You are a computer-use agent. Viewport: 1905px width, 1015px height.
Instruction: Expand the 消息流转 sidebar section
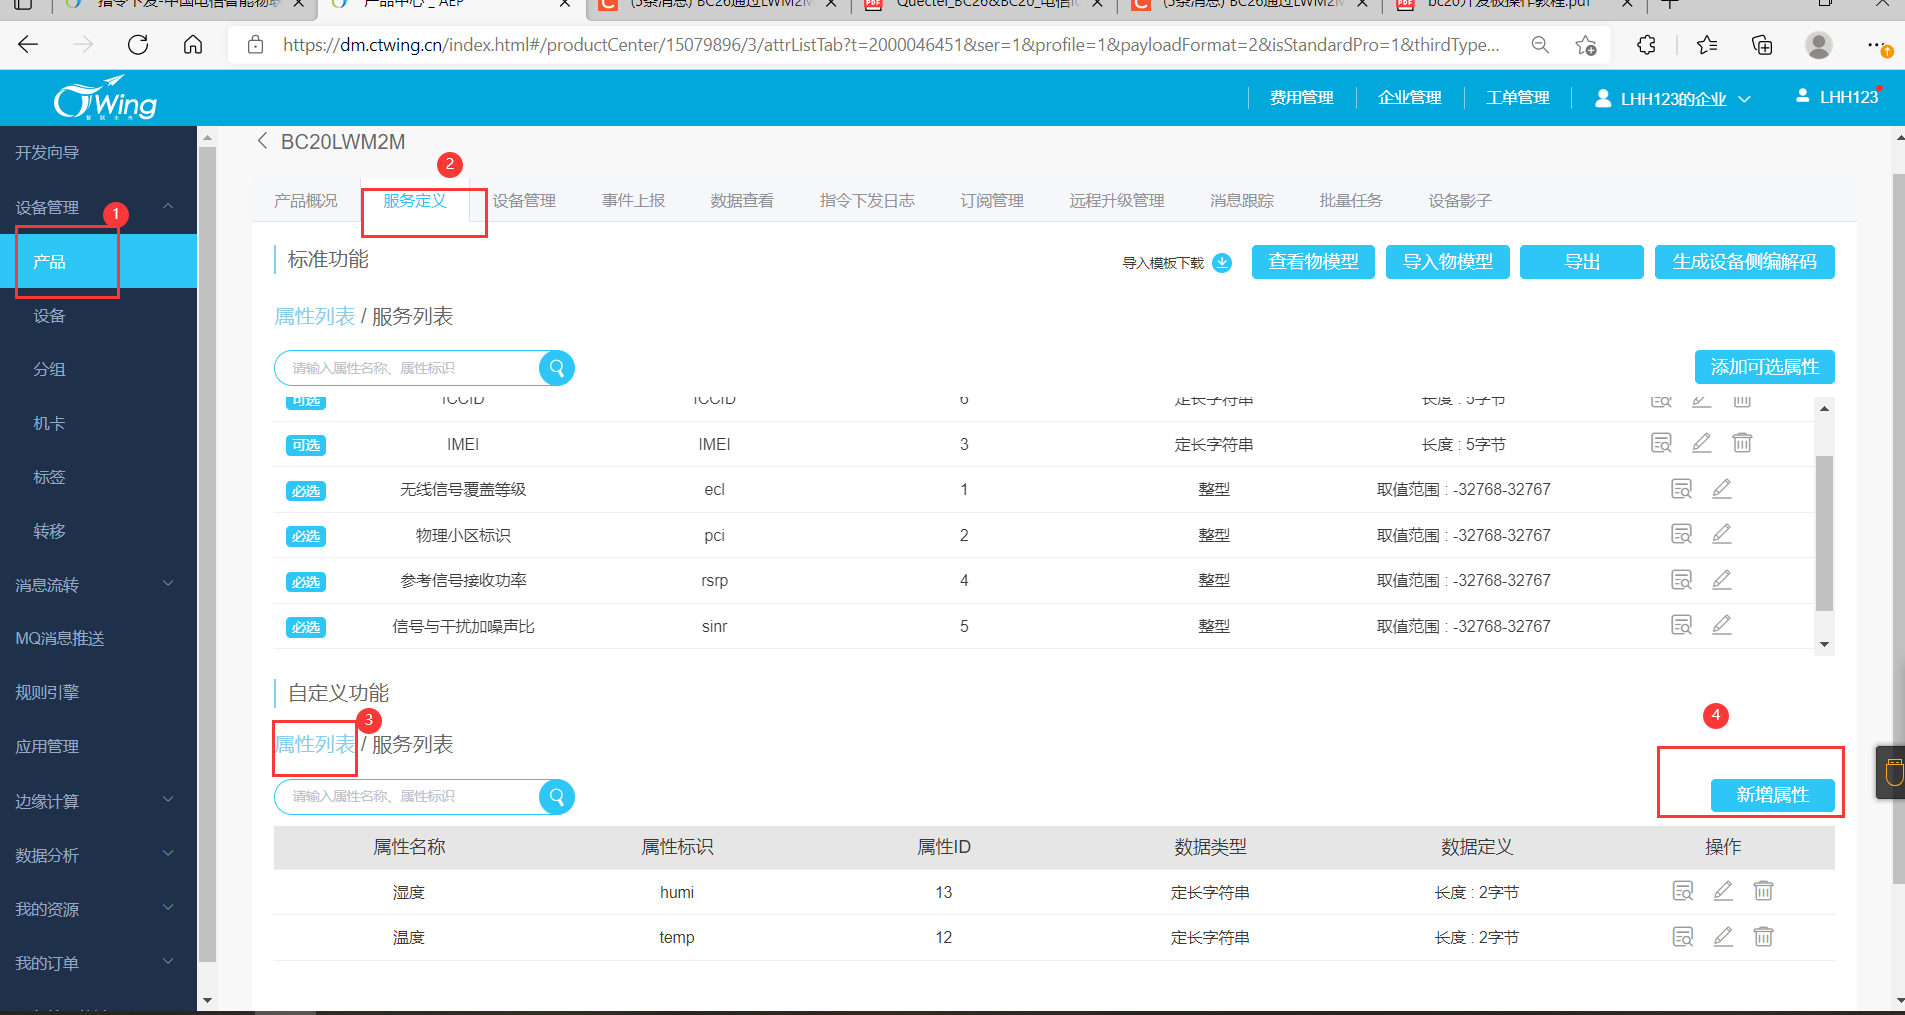point(168,584)
